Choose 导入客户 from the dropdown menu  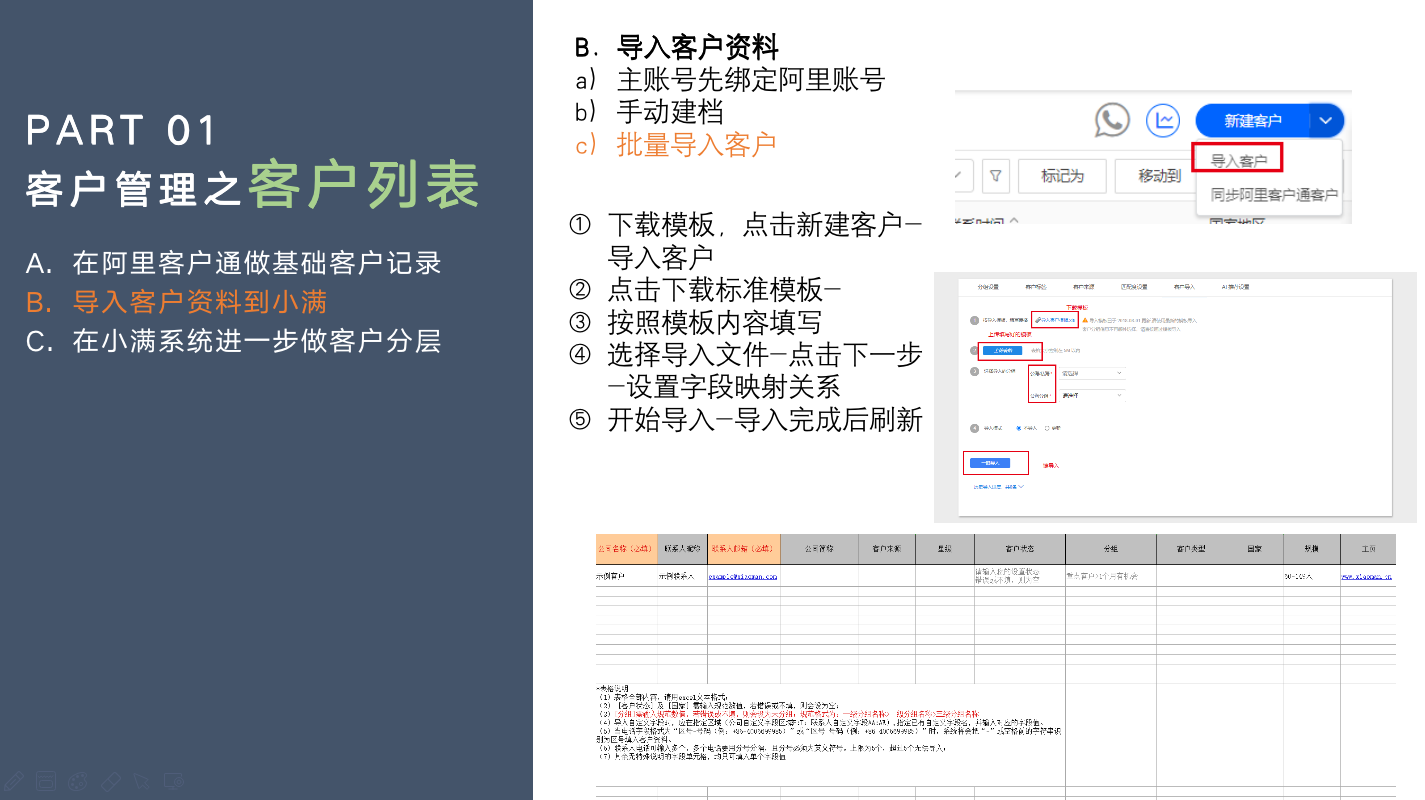click(1238, 160)
